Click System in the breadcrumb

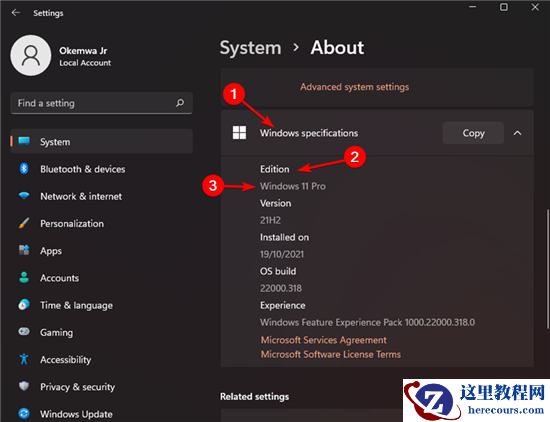coord(250,48)
